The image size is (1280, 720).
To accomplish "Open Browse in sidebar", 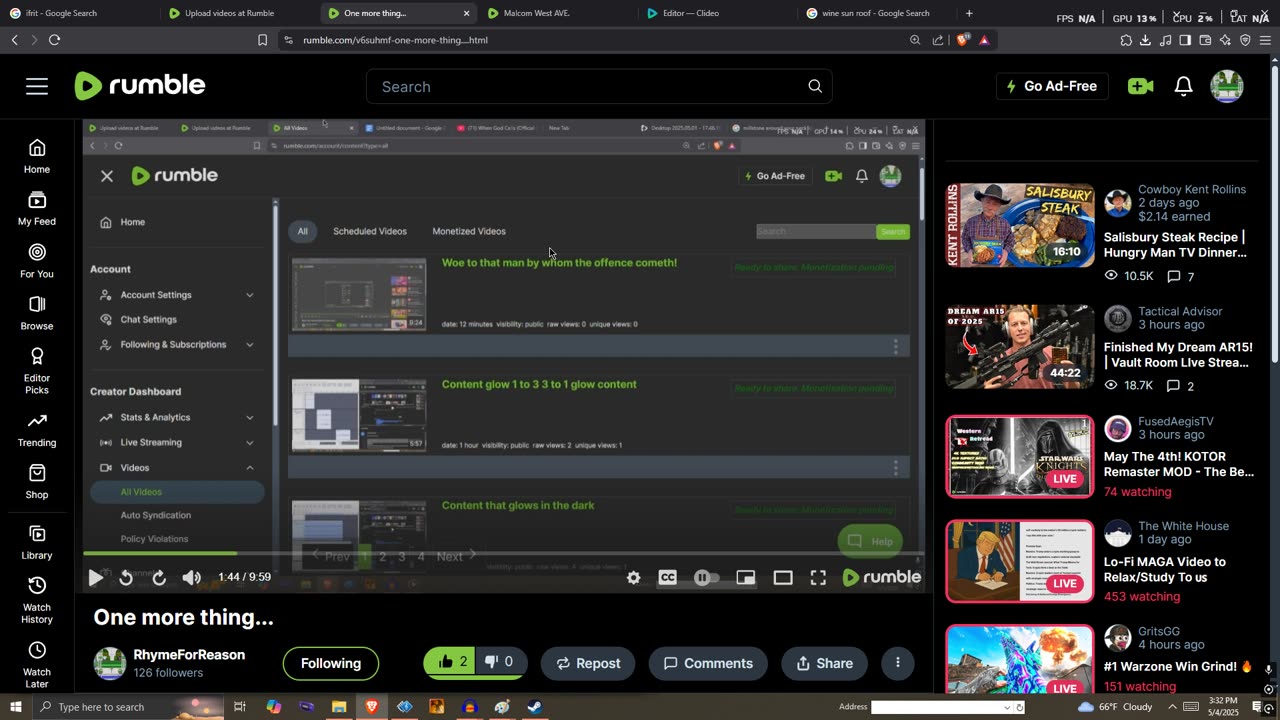I will 37,313.
